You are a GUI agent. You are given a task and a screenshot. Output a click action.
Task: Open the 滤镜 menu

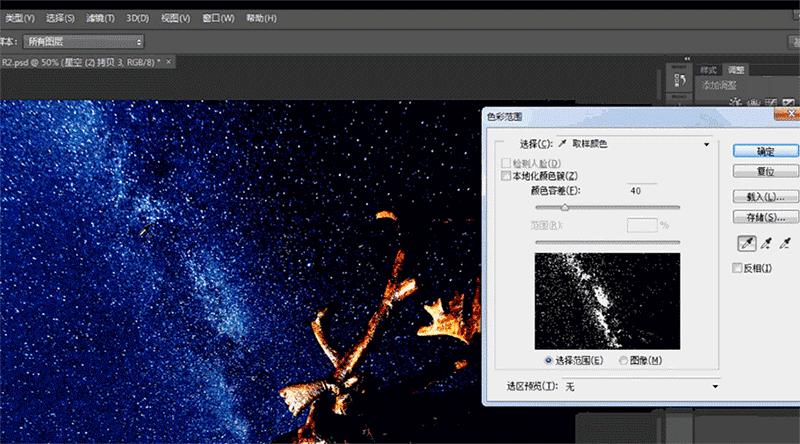coord(98,18)
